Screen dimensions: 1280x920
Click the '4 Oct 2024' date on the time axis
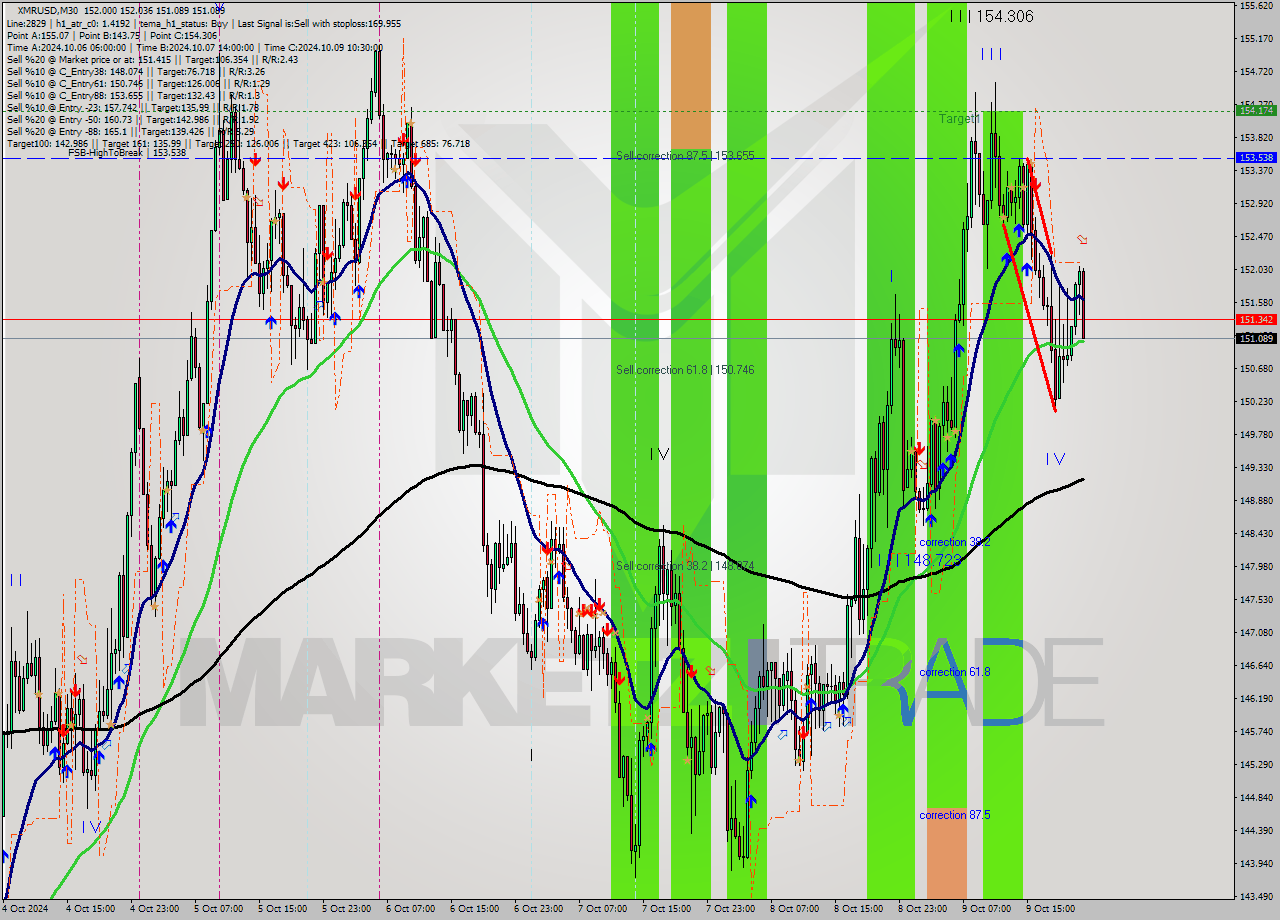[25, 909]
